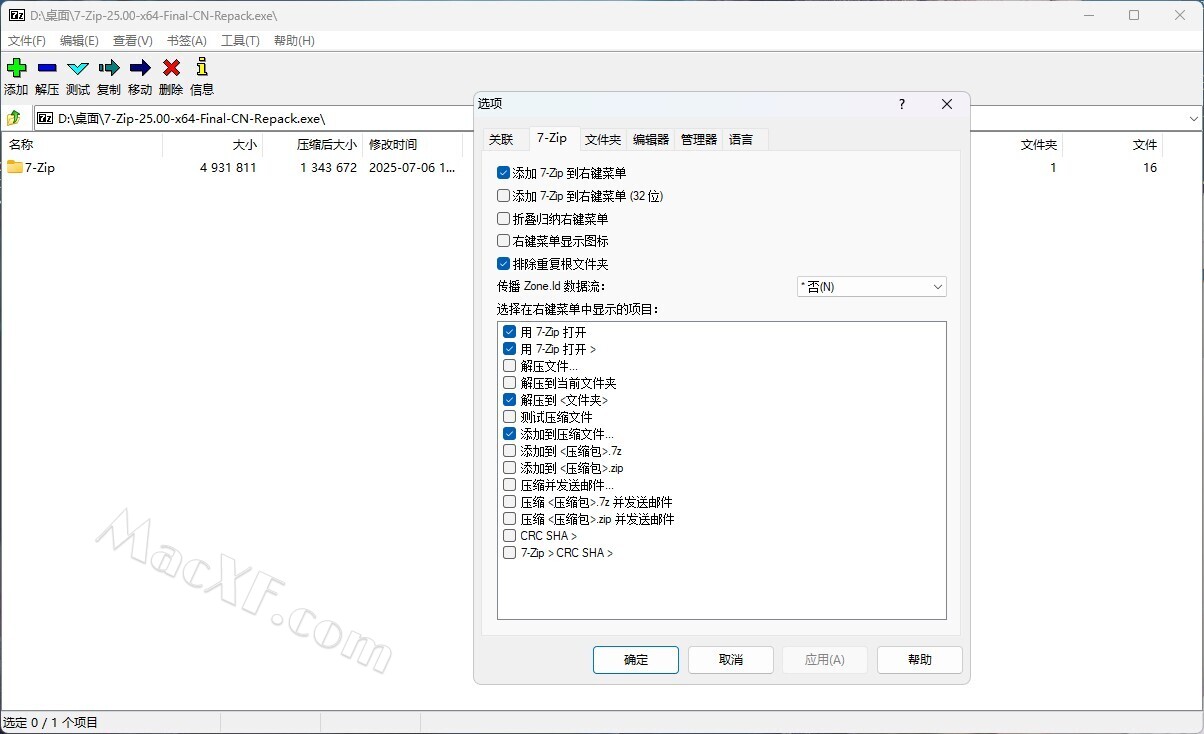
Task: Click the 4 931 811 size cell
Action: (x=228, y=168)
